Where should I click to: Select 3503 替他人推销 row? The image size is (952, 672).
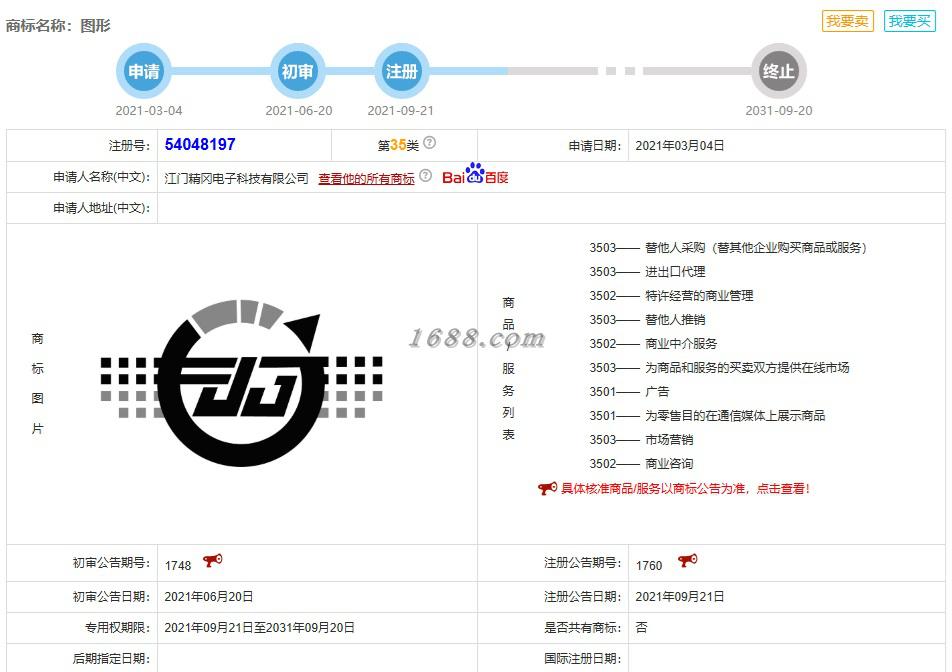point(647,320)
